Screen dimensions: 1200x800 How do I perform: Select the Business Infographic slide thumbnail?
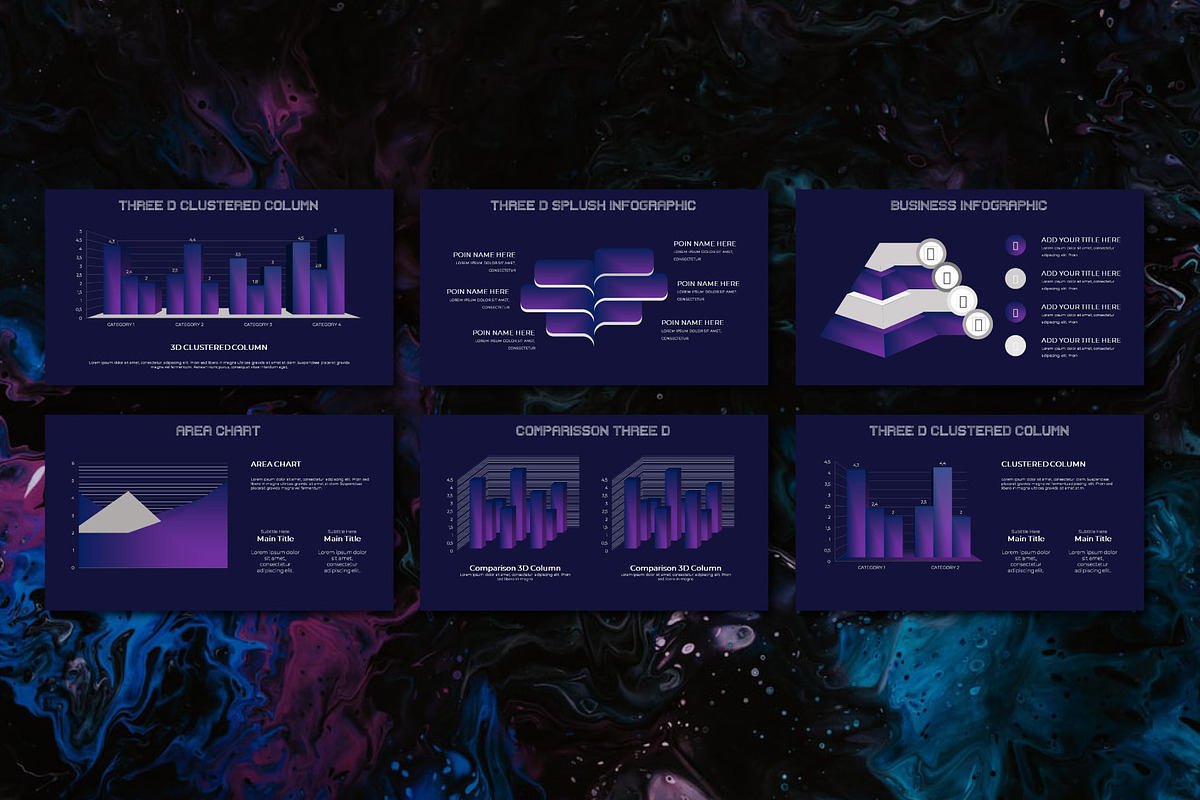click(x=970, y=287)
